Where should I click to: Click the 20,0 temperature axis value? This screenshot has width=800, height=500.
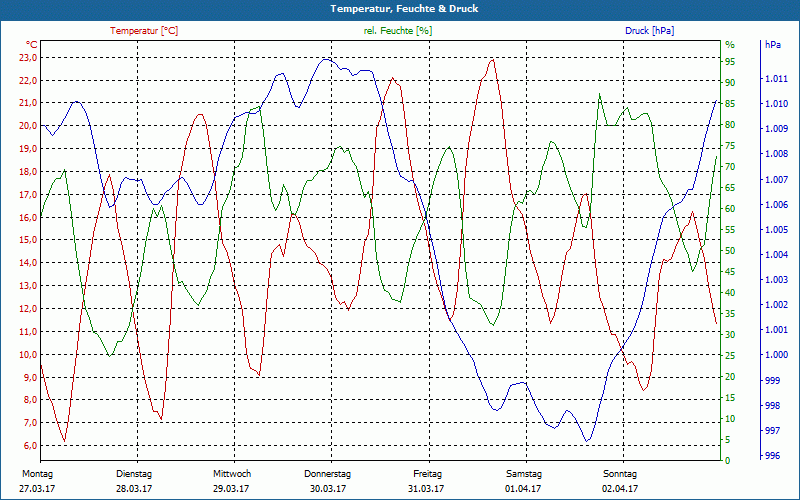click(x=28, y=126)
